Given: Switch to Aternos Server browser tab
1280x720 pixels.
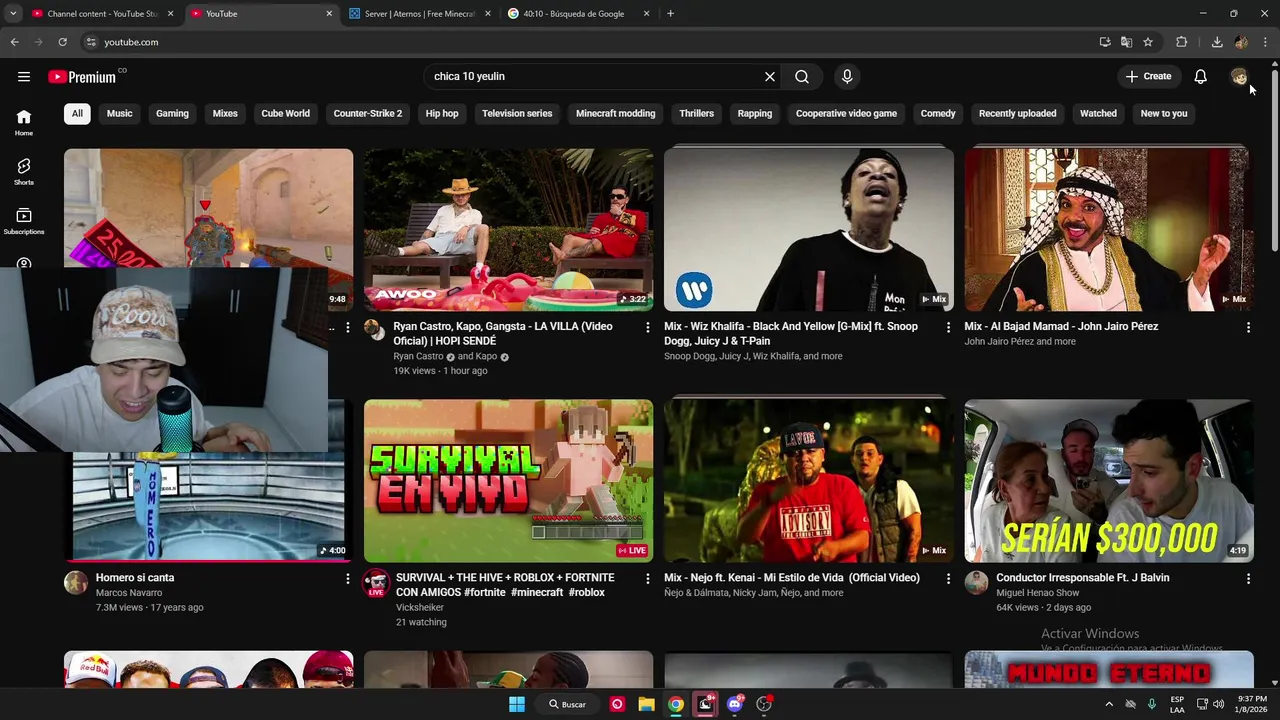Looking at the screenshot, I should point(418,14).
